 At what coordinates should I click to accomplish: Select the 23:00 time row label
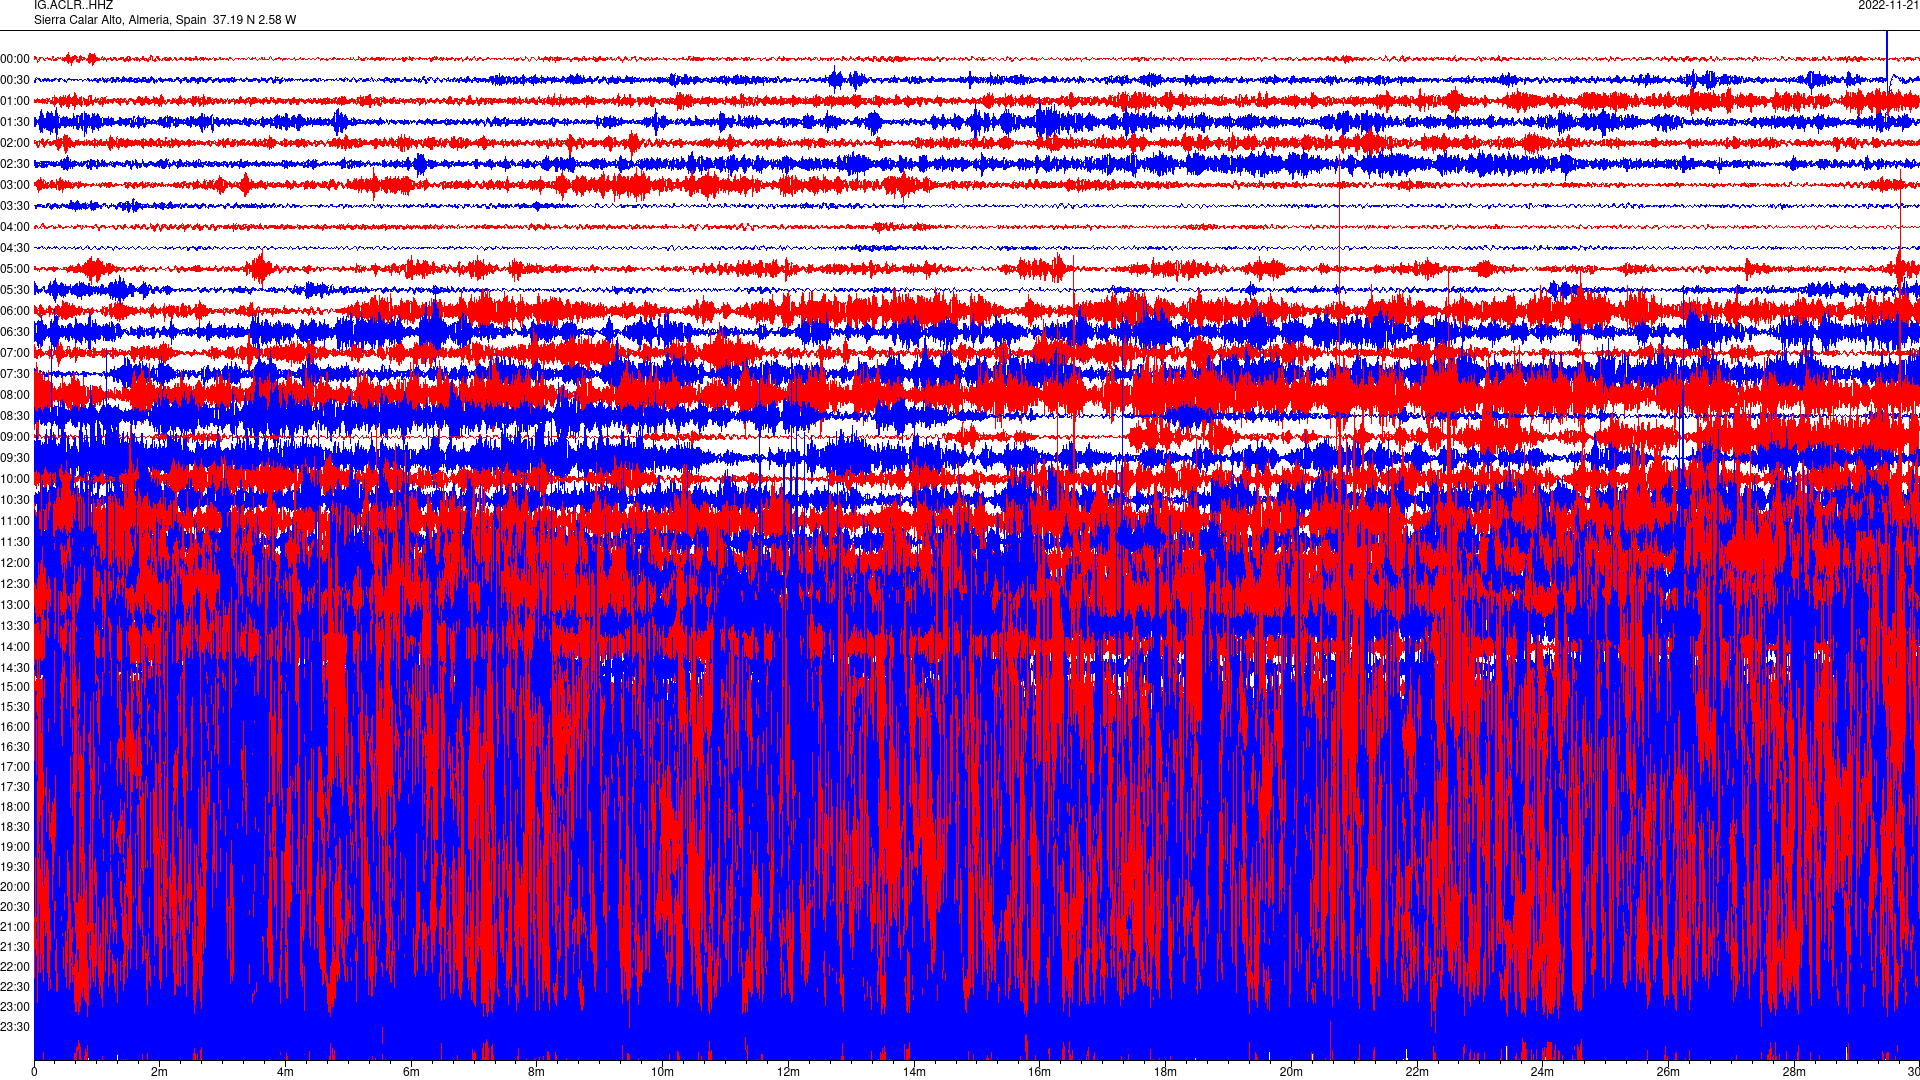(x=15, y=1007)
